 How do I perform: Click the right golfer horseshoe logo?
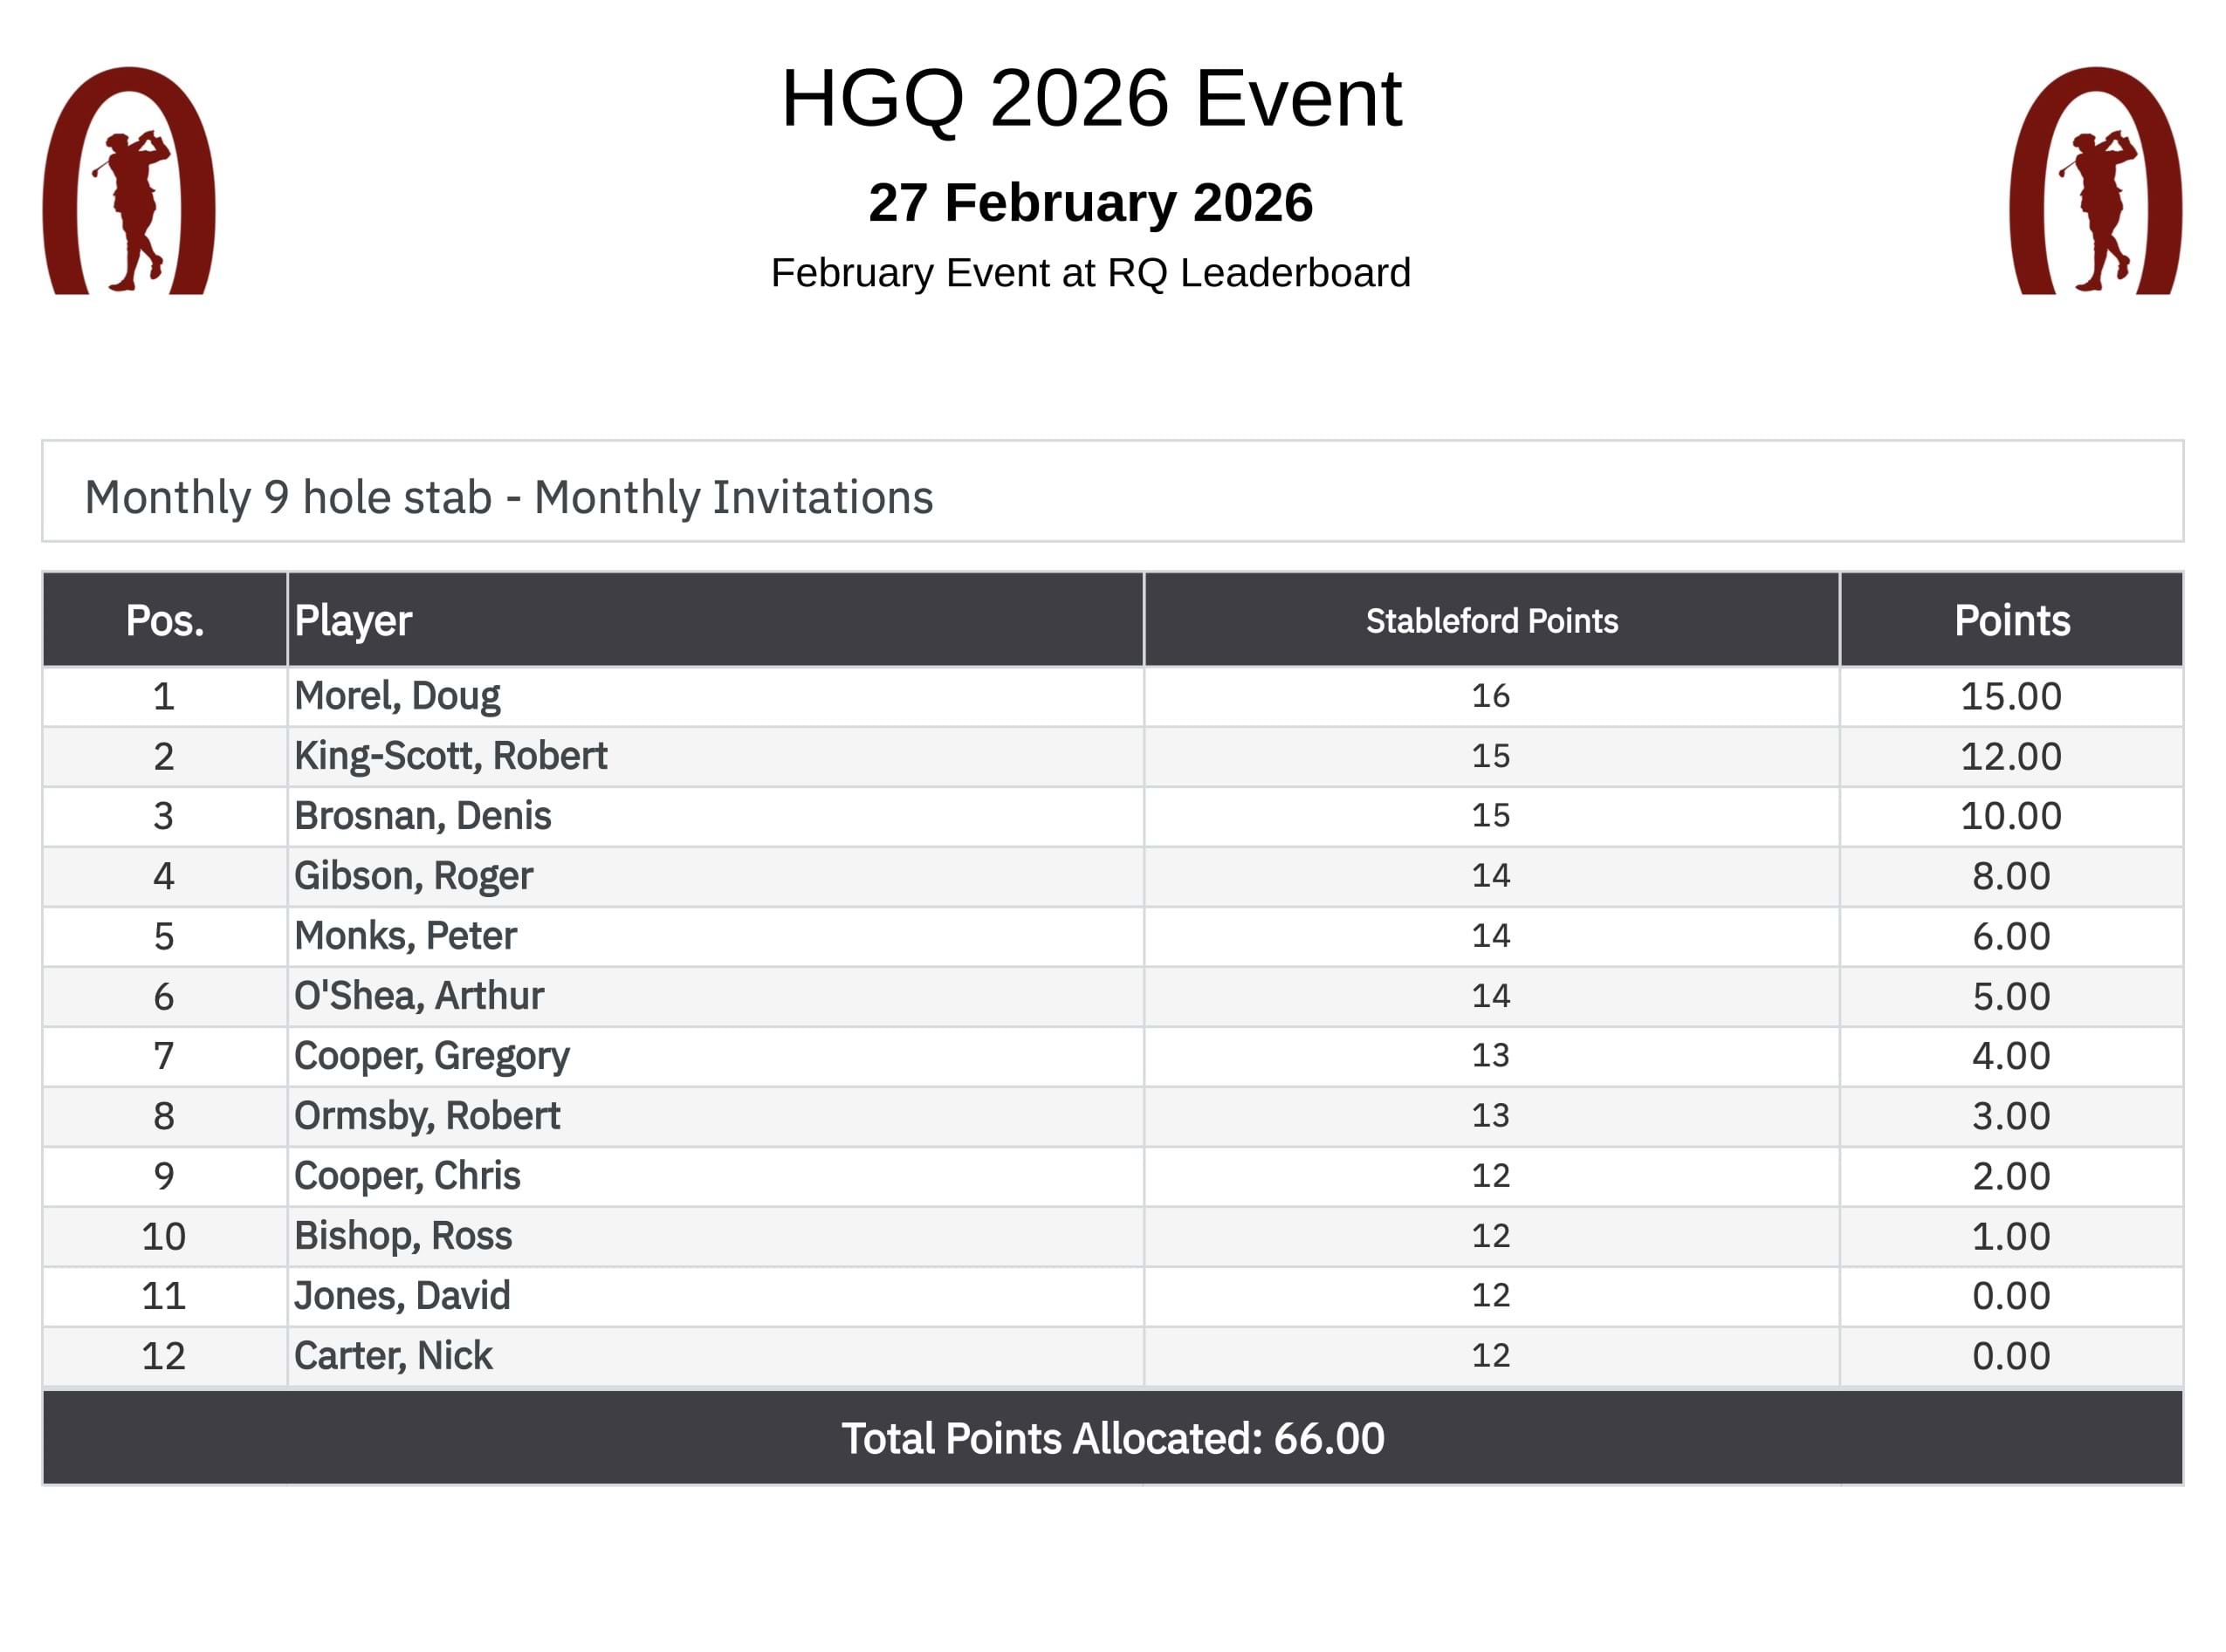2095,181
